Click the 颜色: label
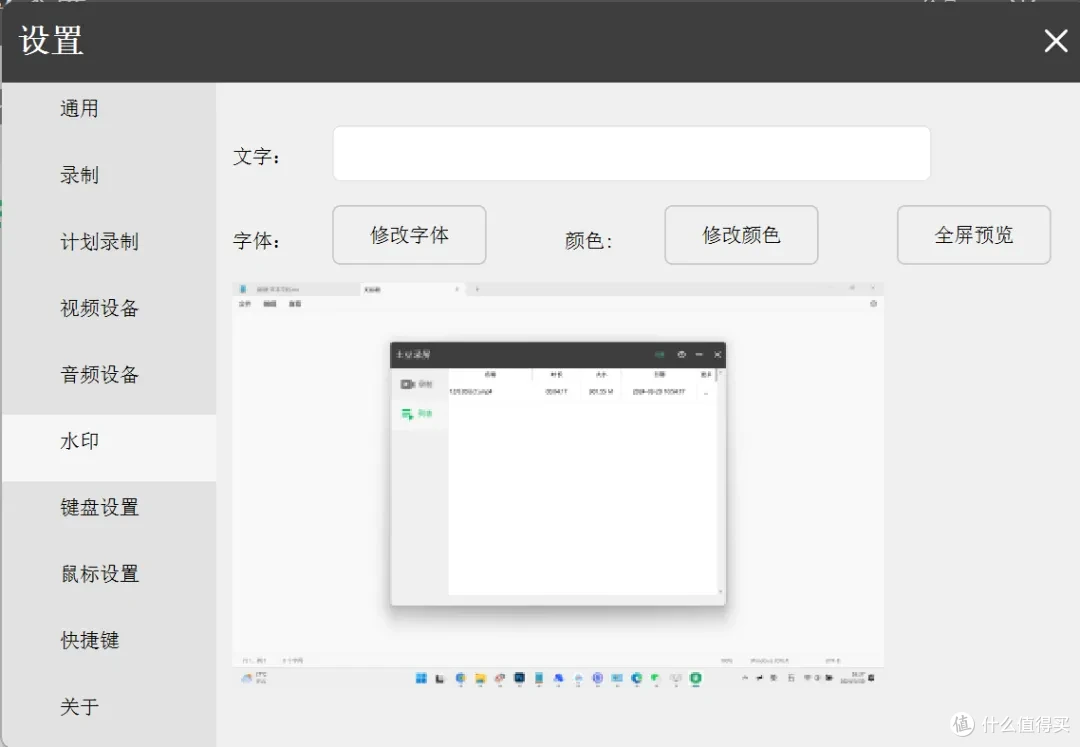1080x747 pixels. click(588, 241)
